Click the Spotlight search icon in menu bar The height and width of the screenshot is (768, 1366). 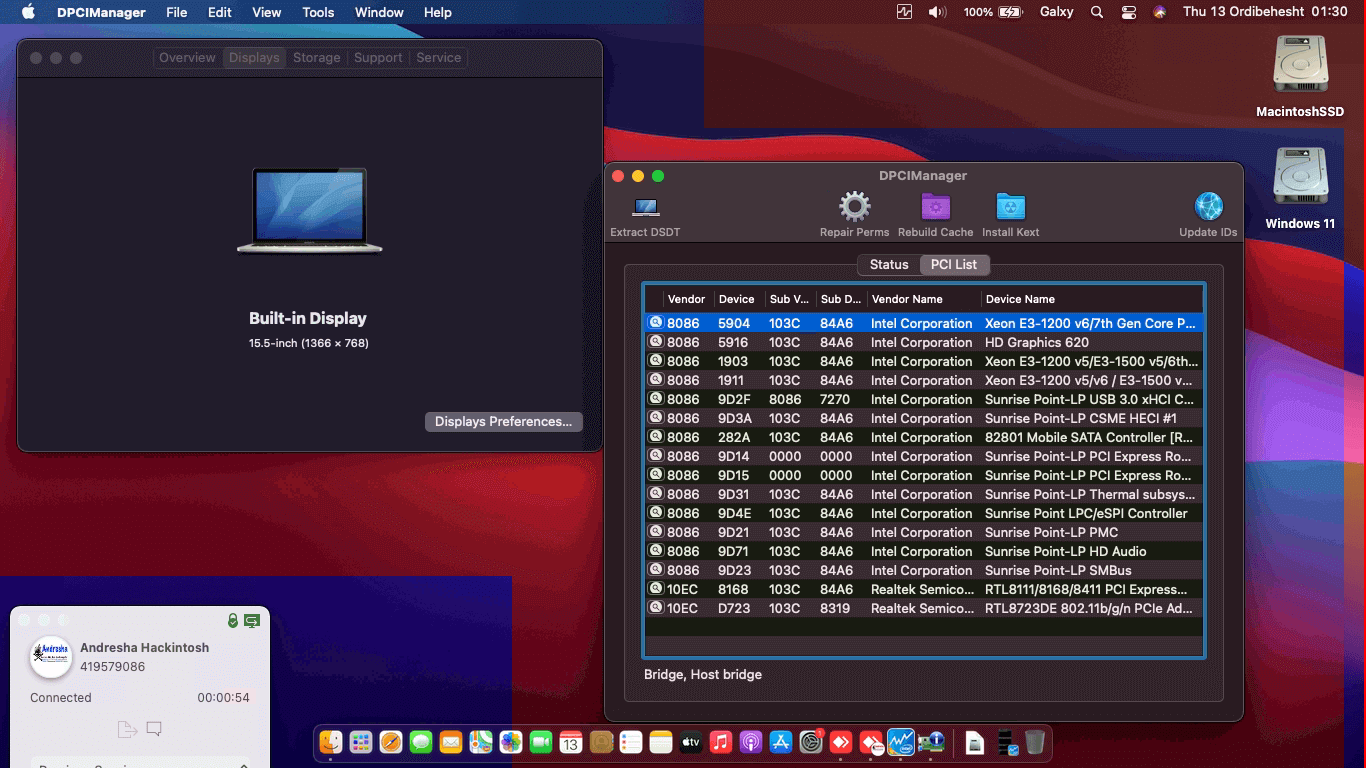click(1097, 12)
